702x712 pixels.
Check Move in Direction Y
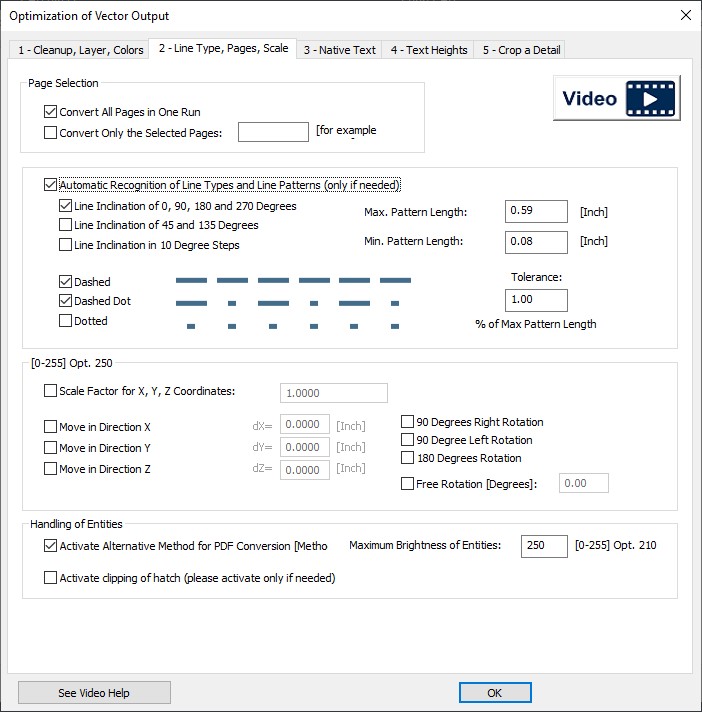click(x=50, y=448)
